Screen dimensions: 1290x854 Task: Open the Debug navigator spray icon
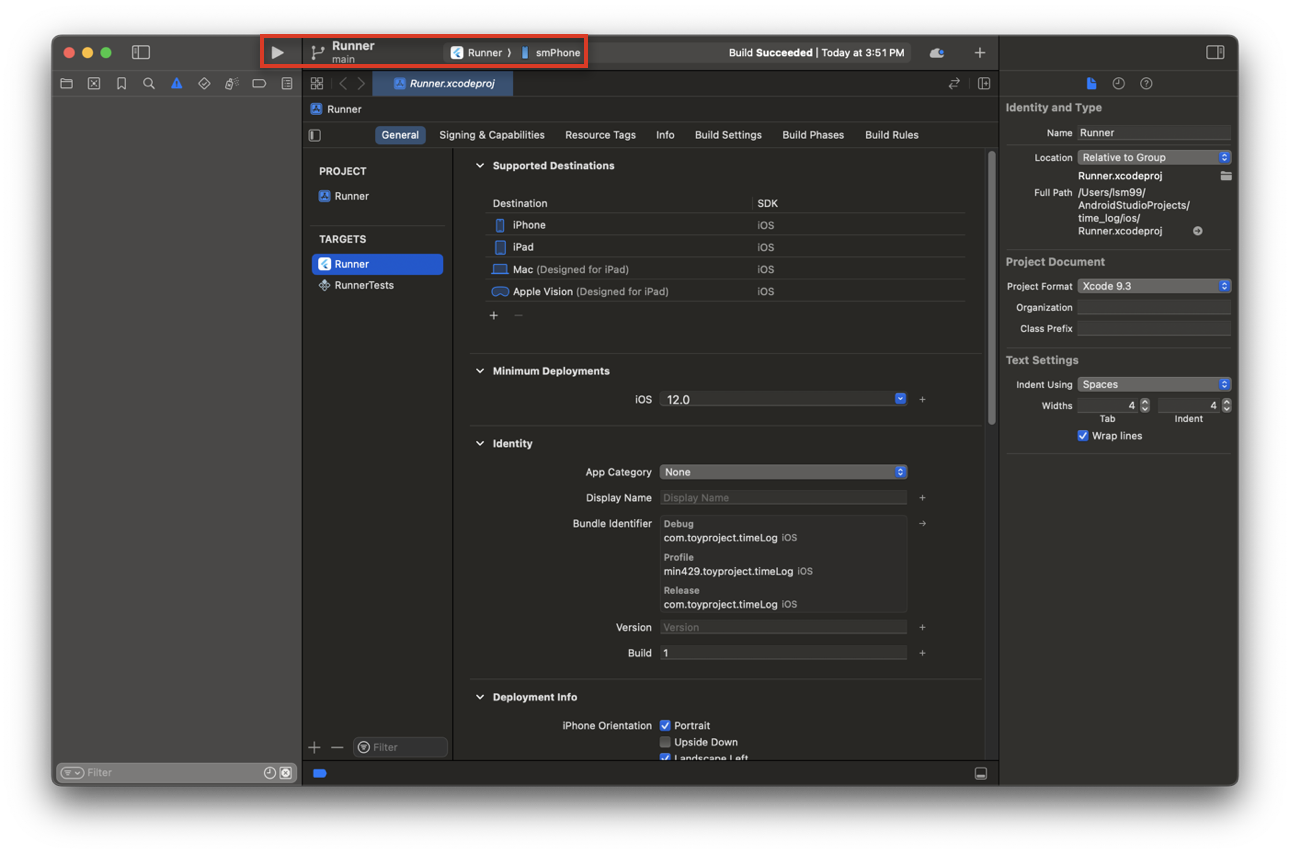(231, 84)
